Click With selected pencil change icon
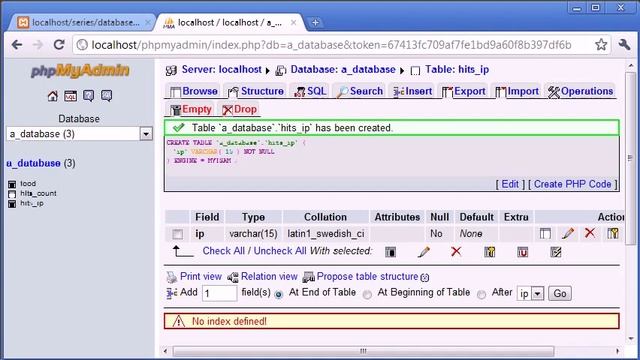The width and height of the screenshot is (640, 360). point(424,252)
